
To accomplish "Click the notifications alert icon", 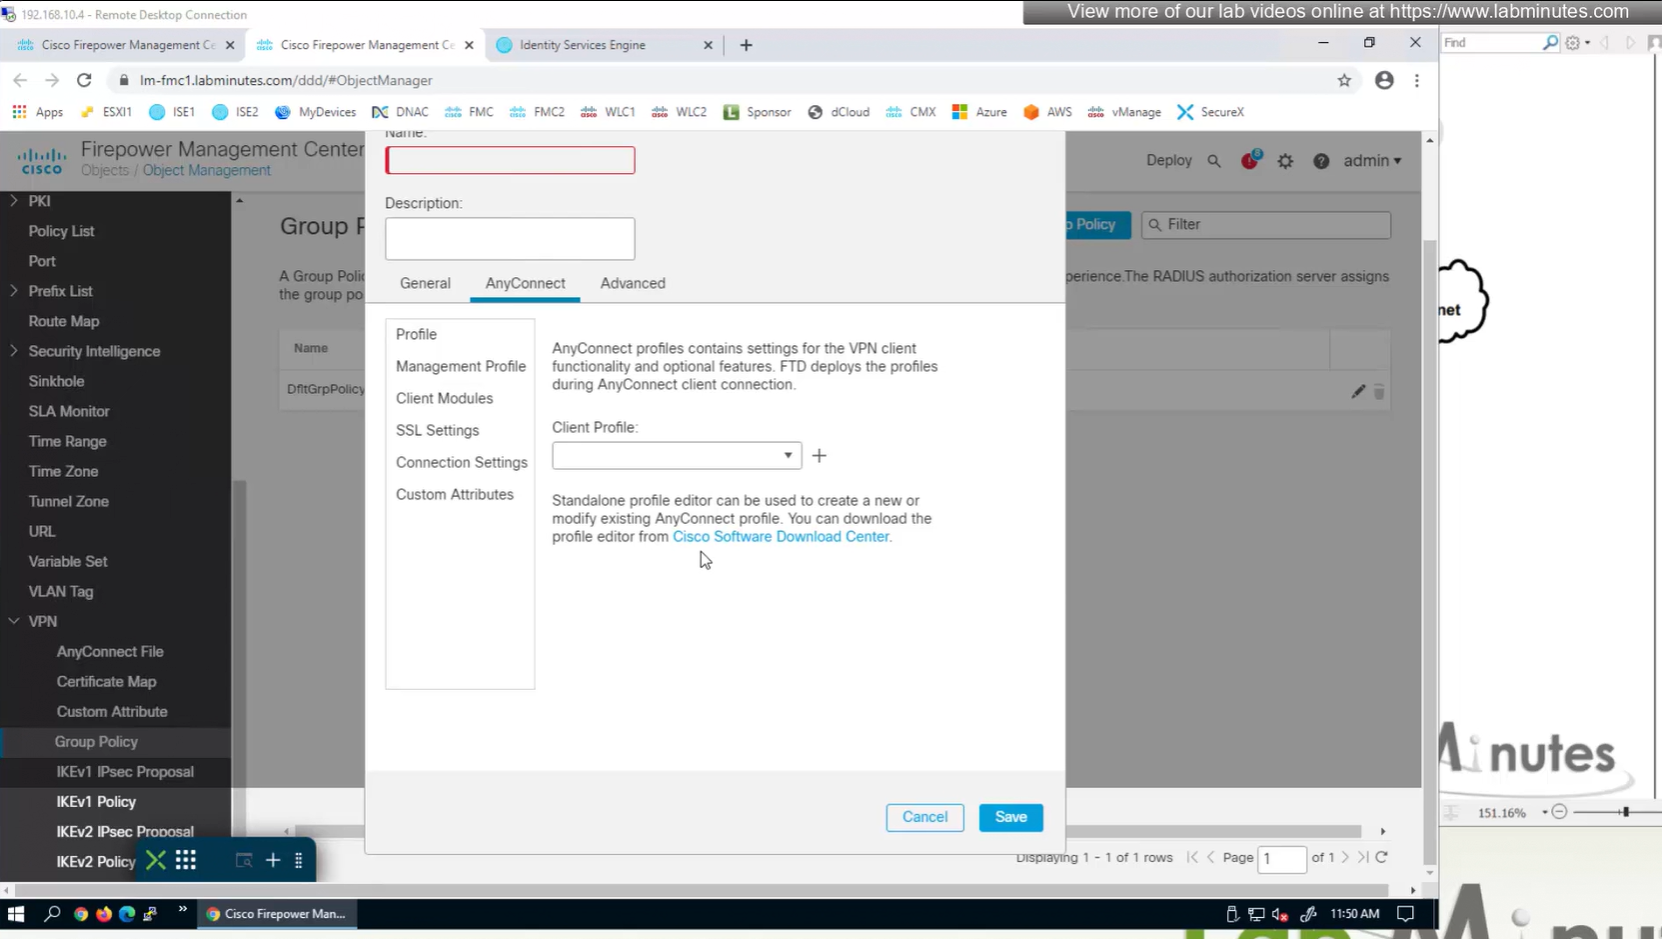I will tap(1249, 161).
